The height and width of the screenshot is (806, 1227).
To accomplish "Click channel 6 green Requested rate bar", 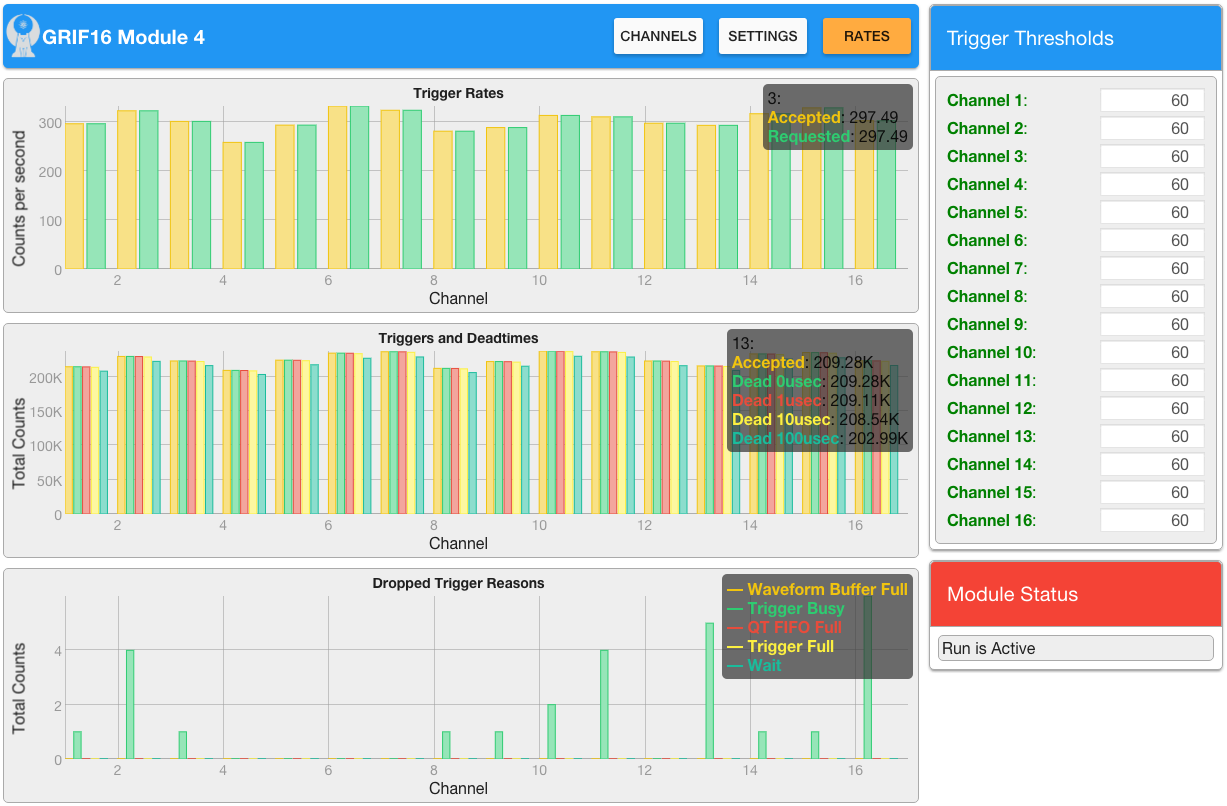I will pyautogui.click(x=359, y=188).
